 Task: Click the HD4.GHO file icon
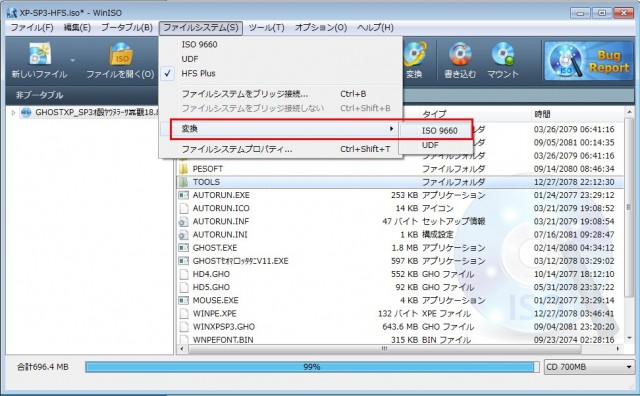click(184, 274)
